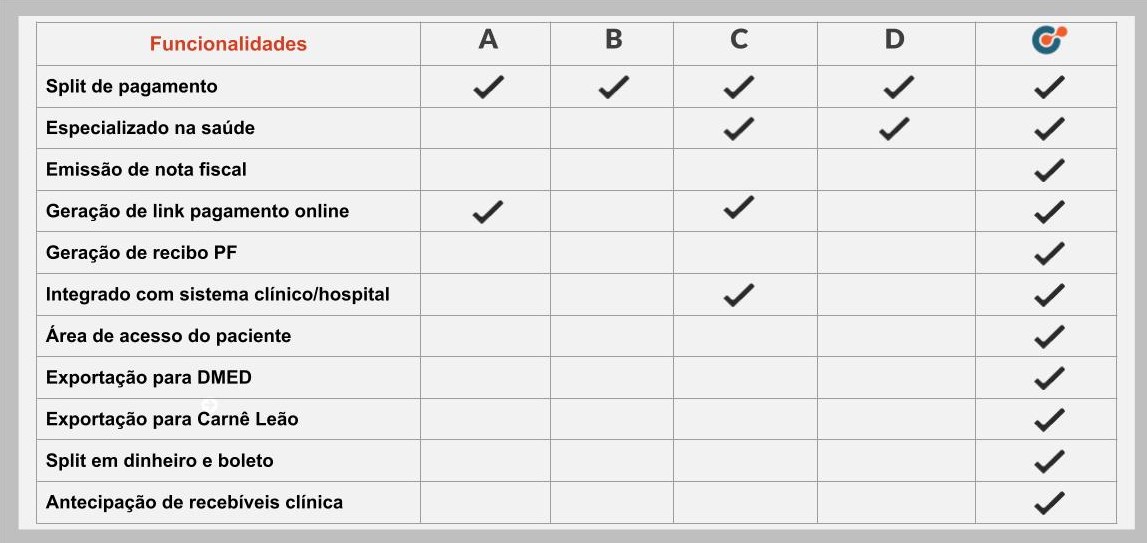Click column C checkmark for Especializado na saúde

click(738, 129)
